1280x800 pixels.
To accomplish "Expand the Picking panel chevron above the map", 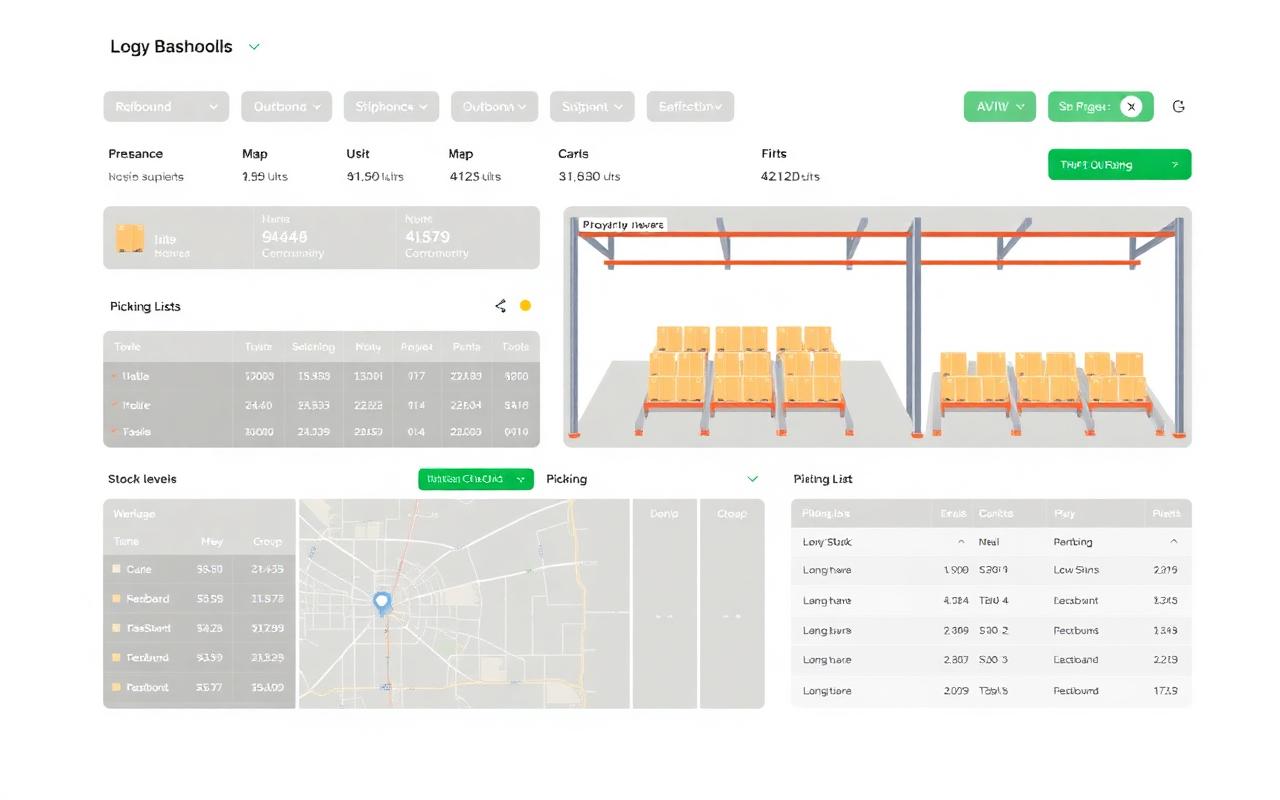I will pyautogui.click(x=753, y=479).
